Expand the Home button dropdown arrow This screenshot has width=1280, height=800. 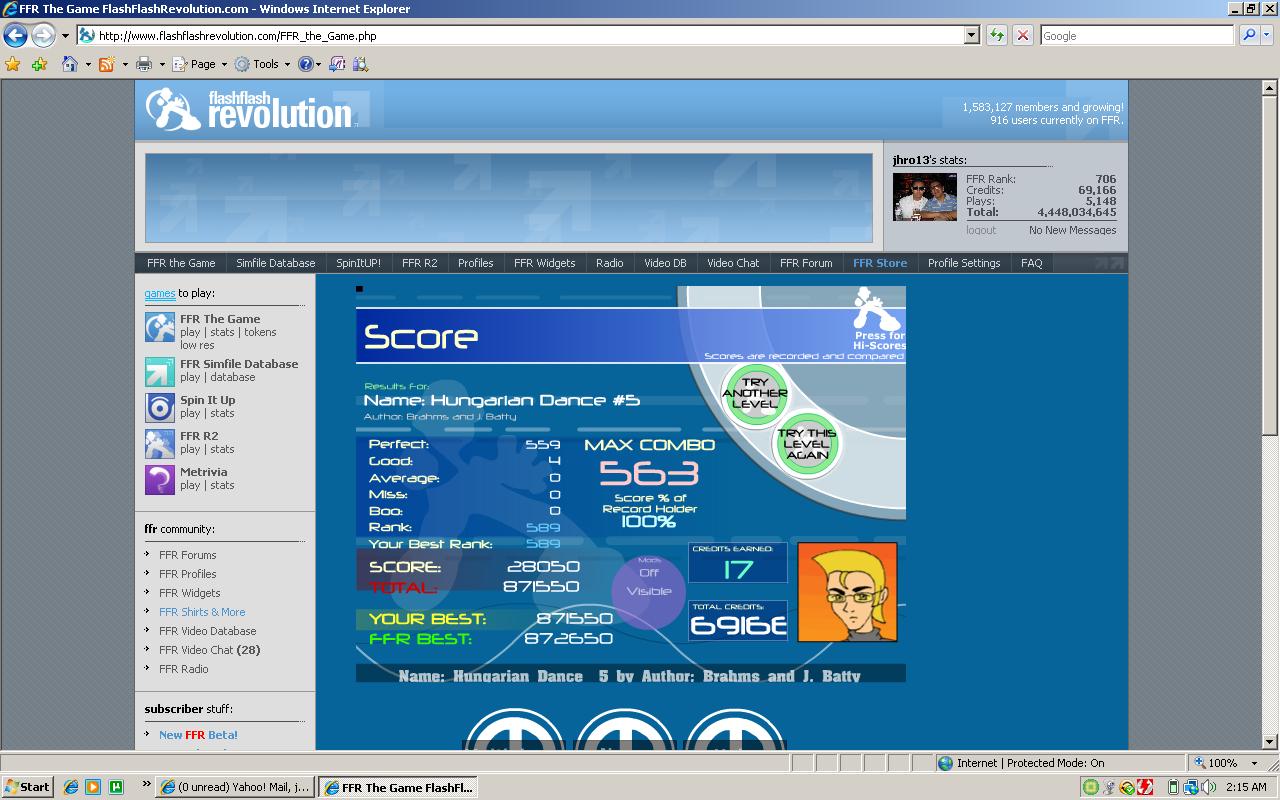pyautogui.click(x=87, y=65)
